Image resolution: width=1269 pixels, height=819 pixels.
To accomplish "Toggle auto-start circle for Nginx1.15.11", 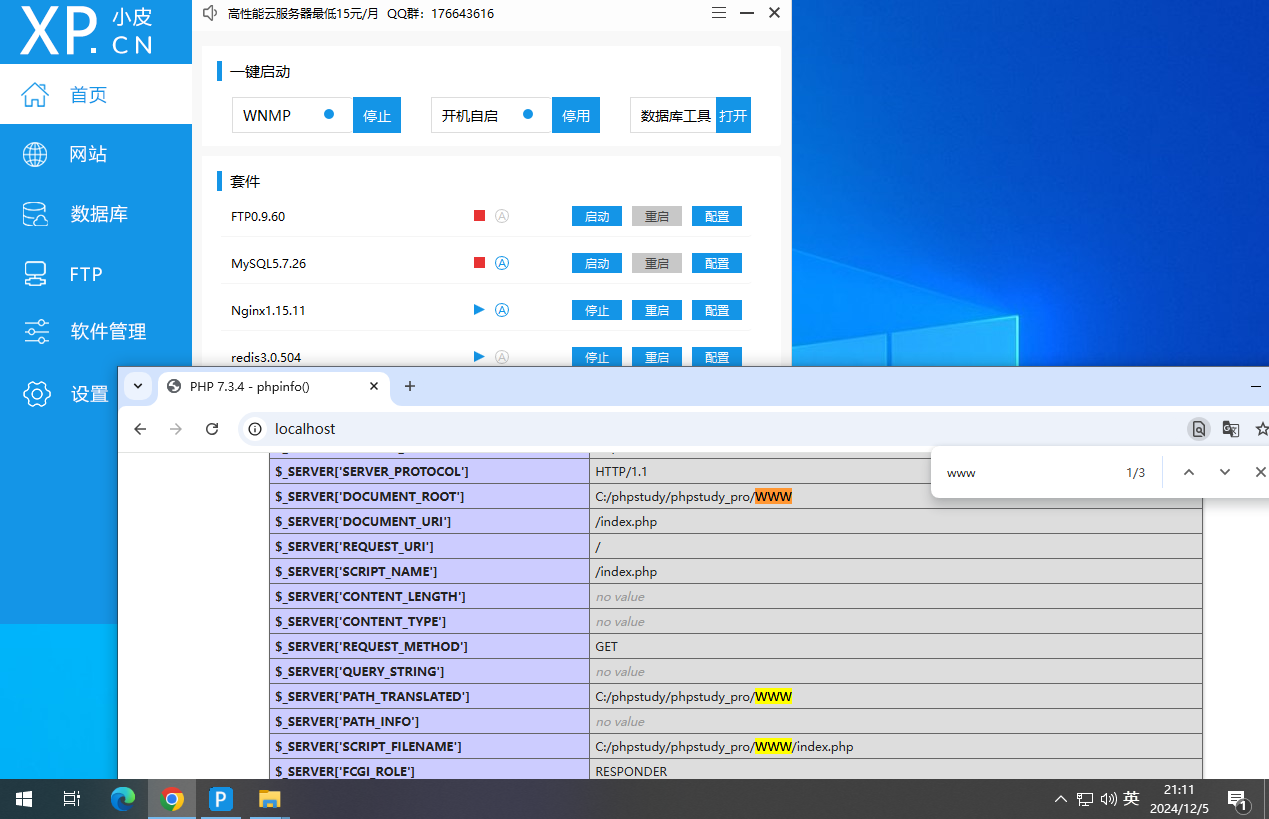I will (503, 310).
